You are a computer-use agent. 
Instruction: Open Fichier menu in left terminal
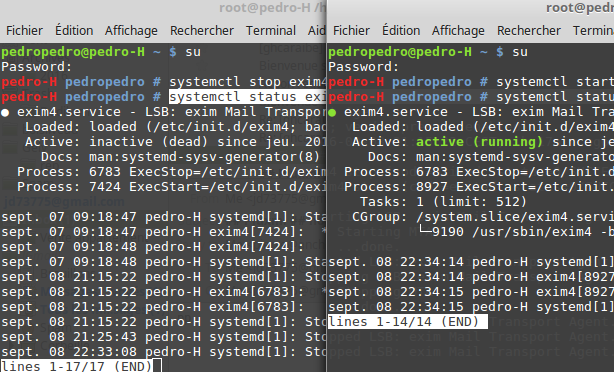(x=24, y=31)
